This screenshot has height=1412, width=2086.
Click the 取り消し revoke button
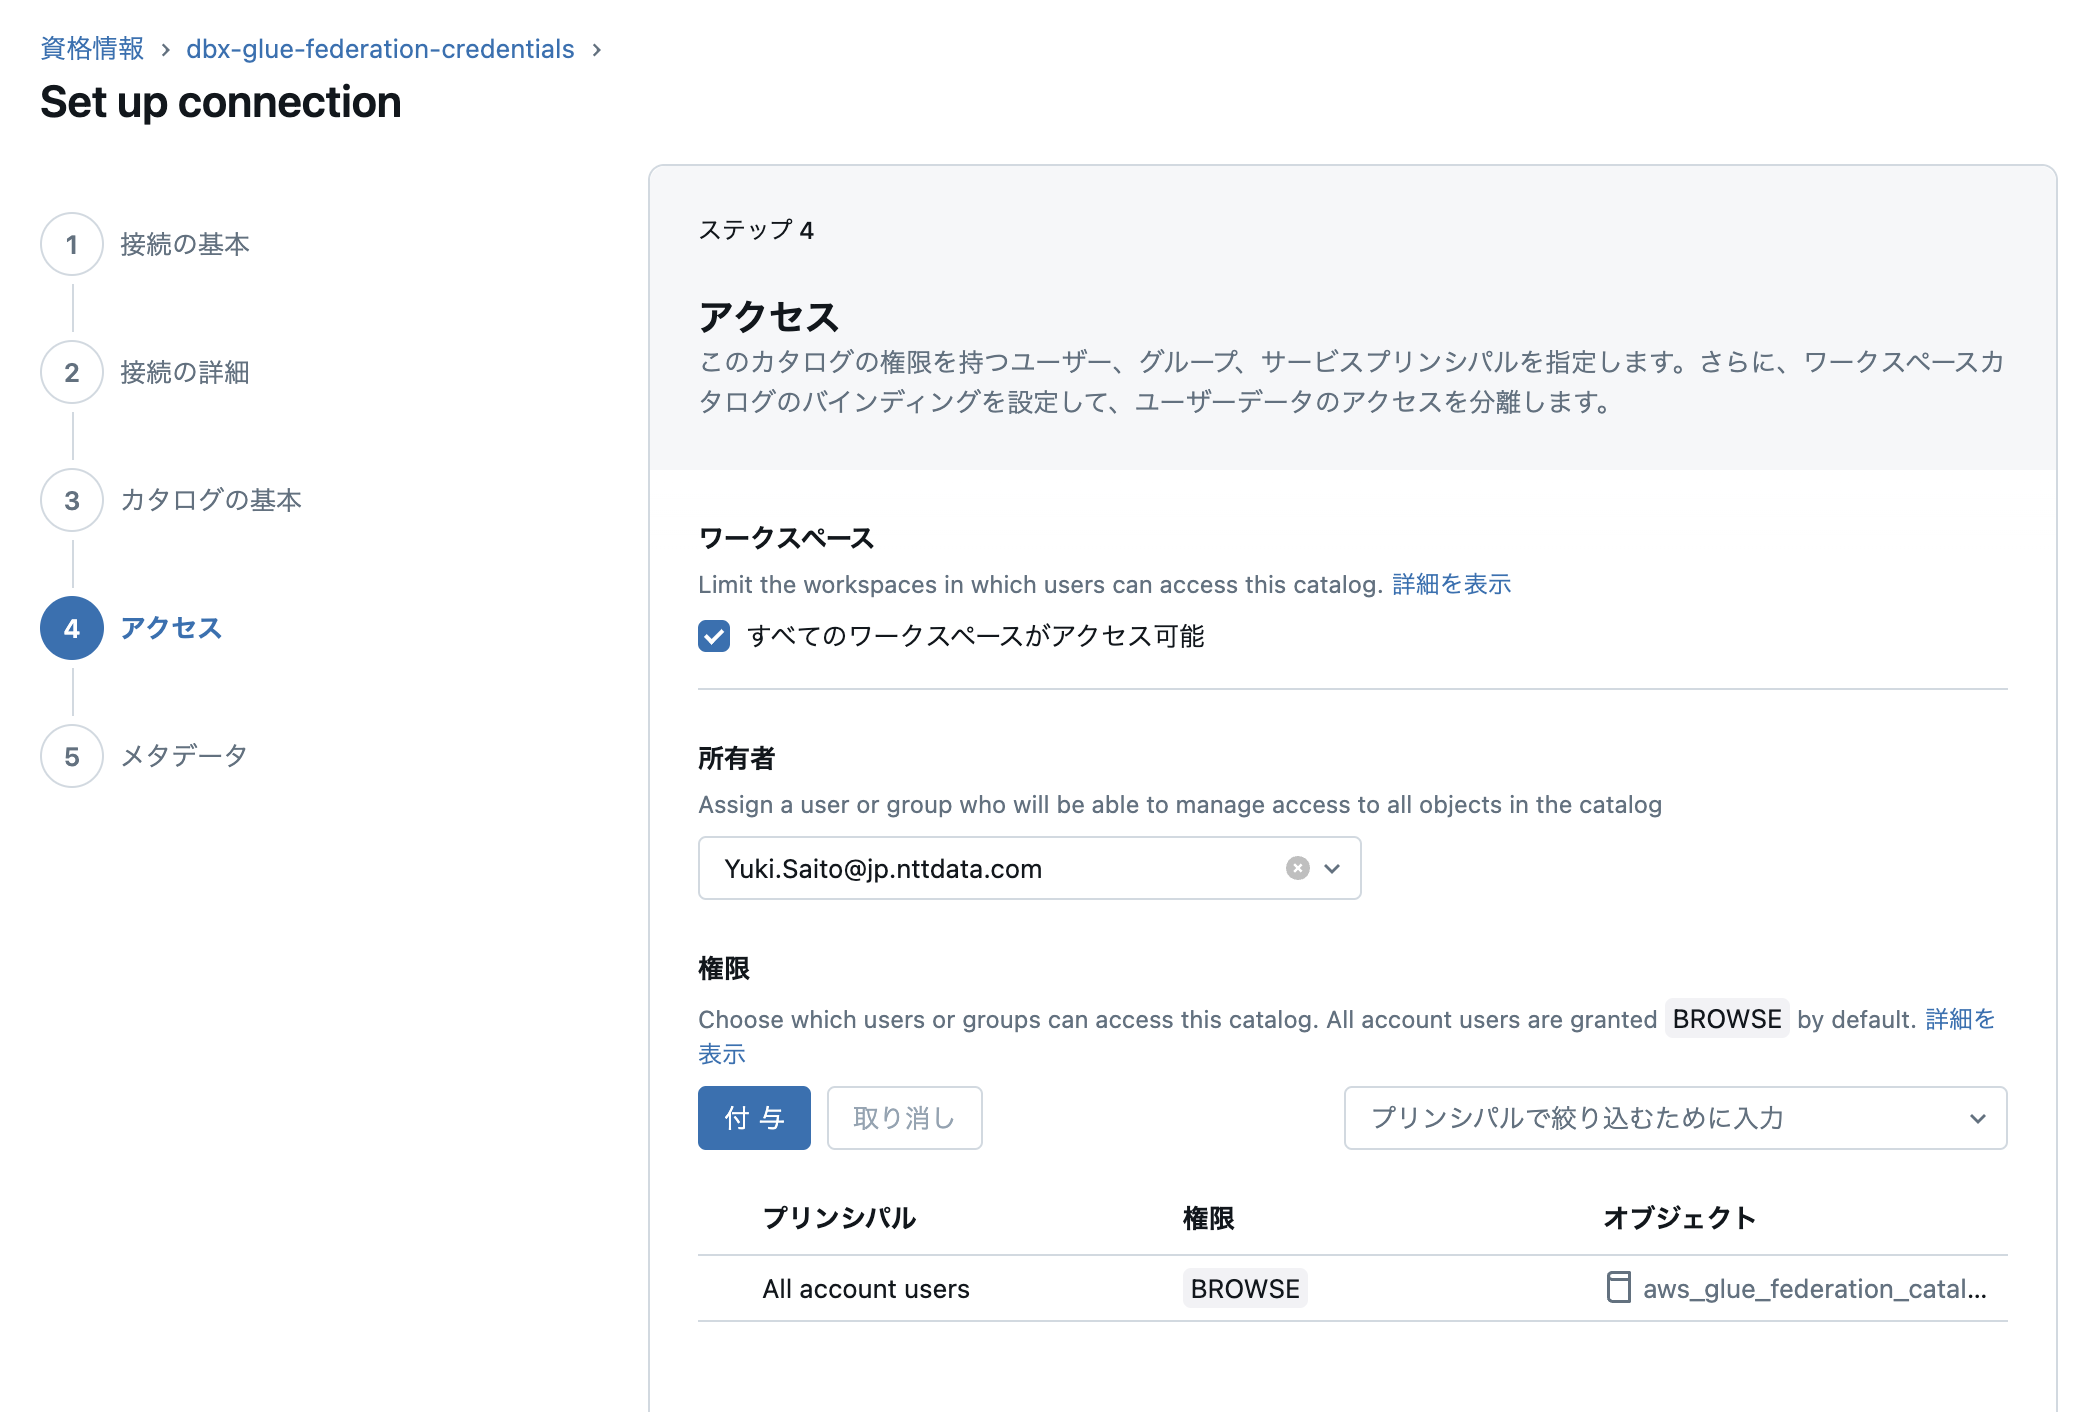click(x=904, y=1118)
